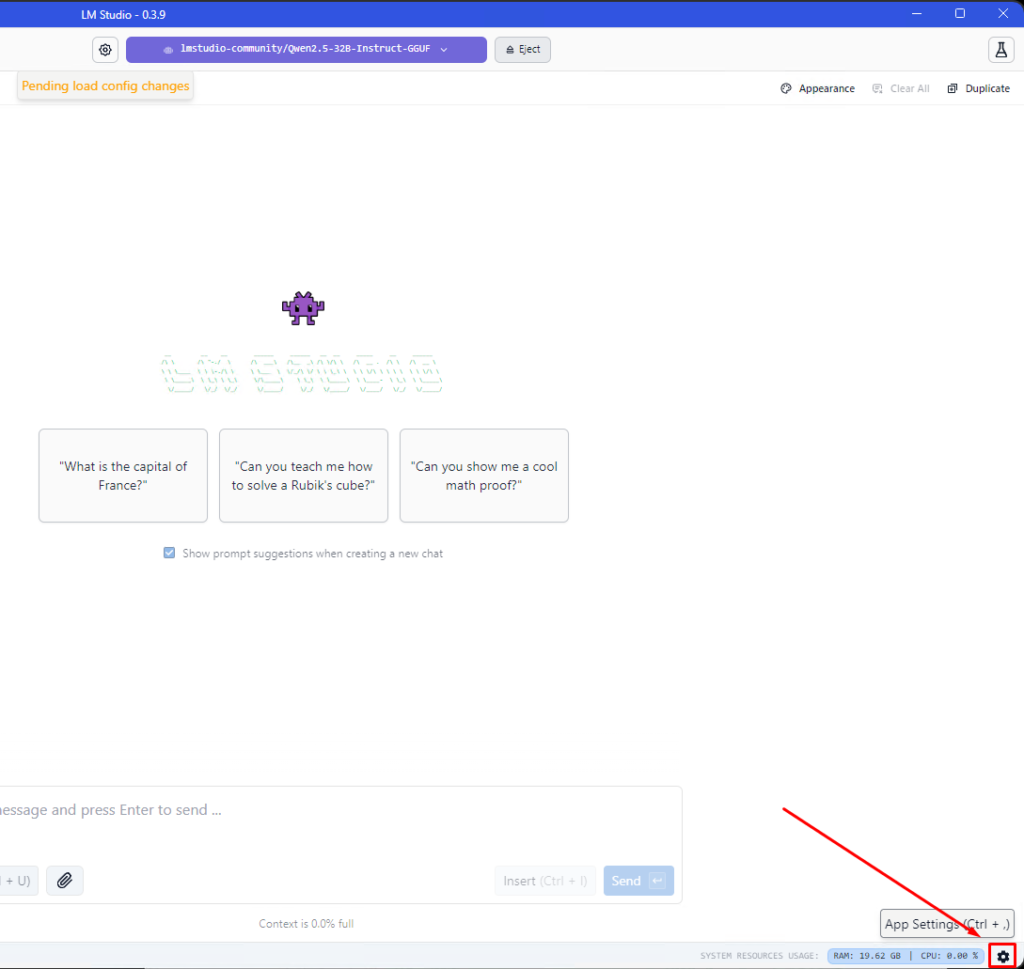
Task: Click the "SYSTEM RESOURCES USAGE:" label
Action: (759, 956)
